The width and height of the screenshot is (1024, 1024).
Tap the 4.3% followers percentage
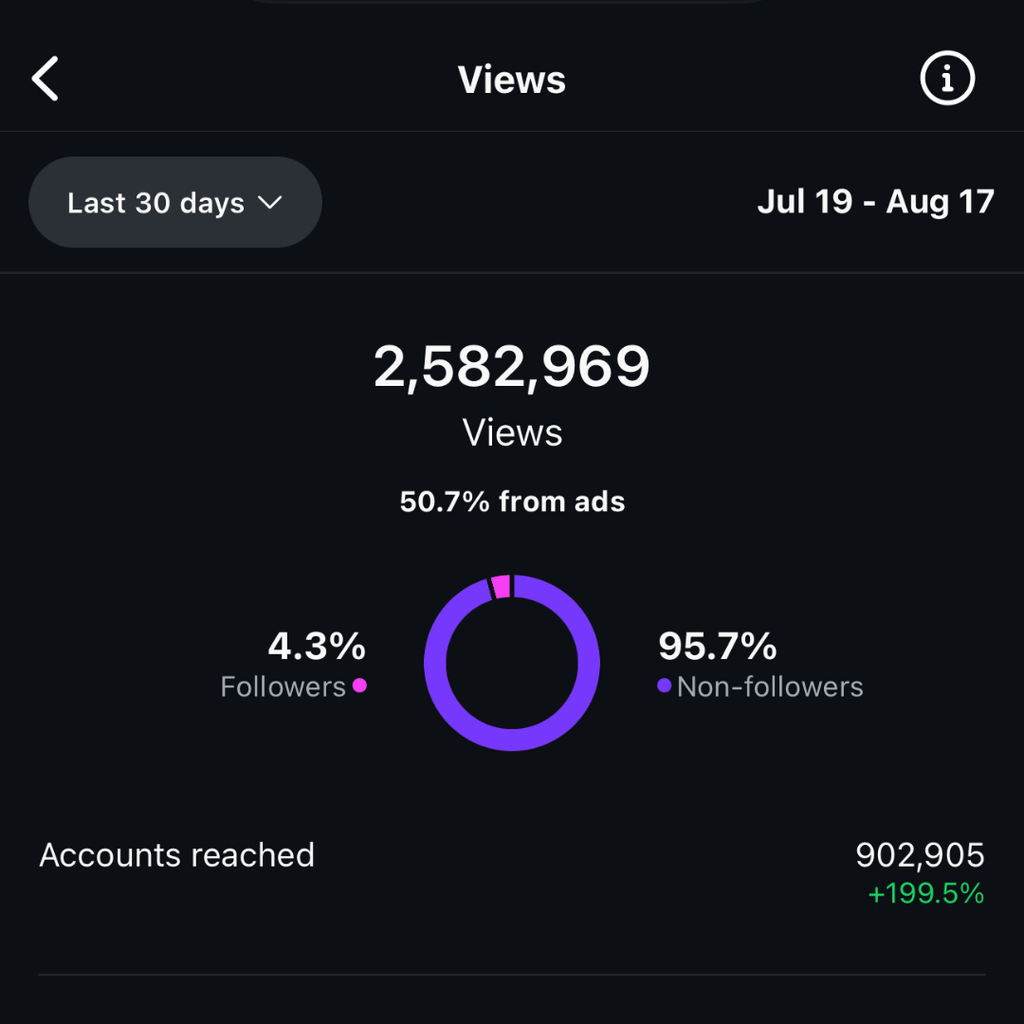click(x=316, y=647)
